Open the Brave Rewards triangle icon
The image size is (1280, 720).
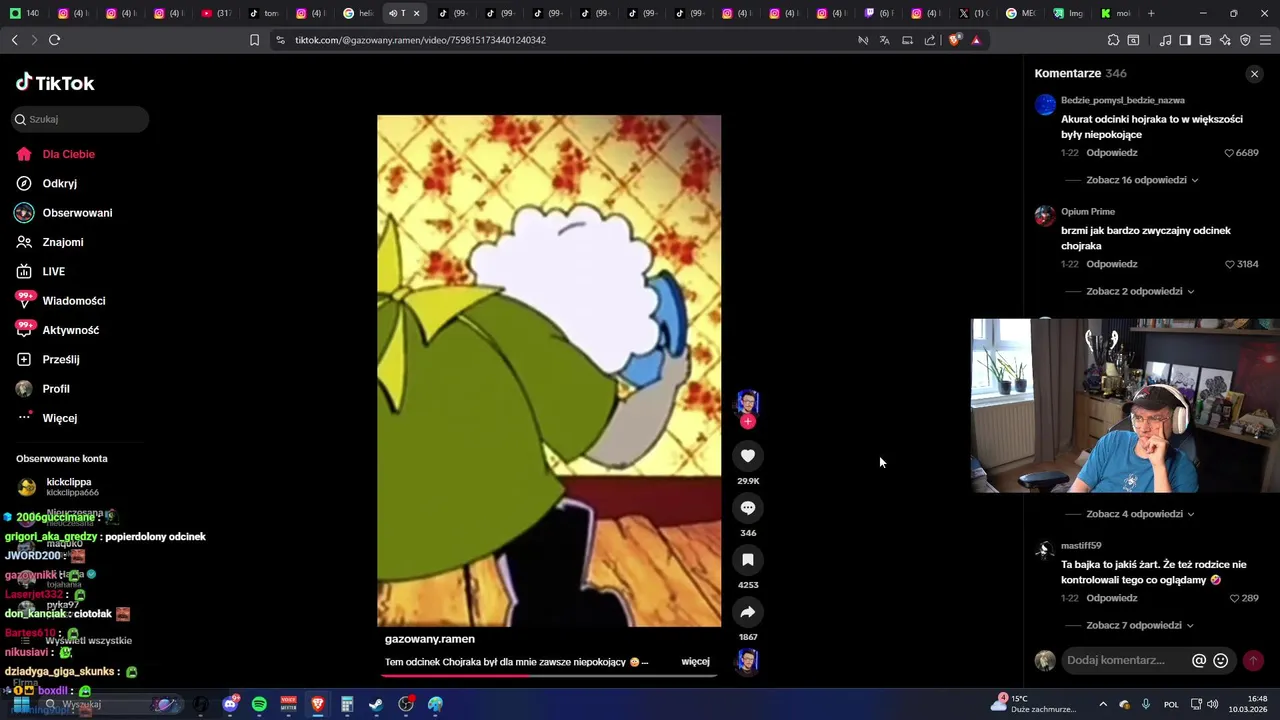pos(976,40)
